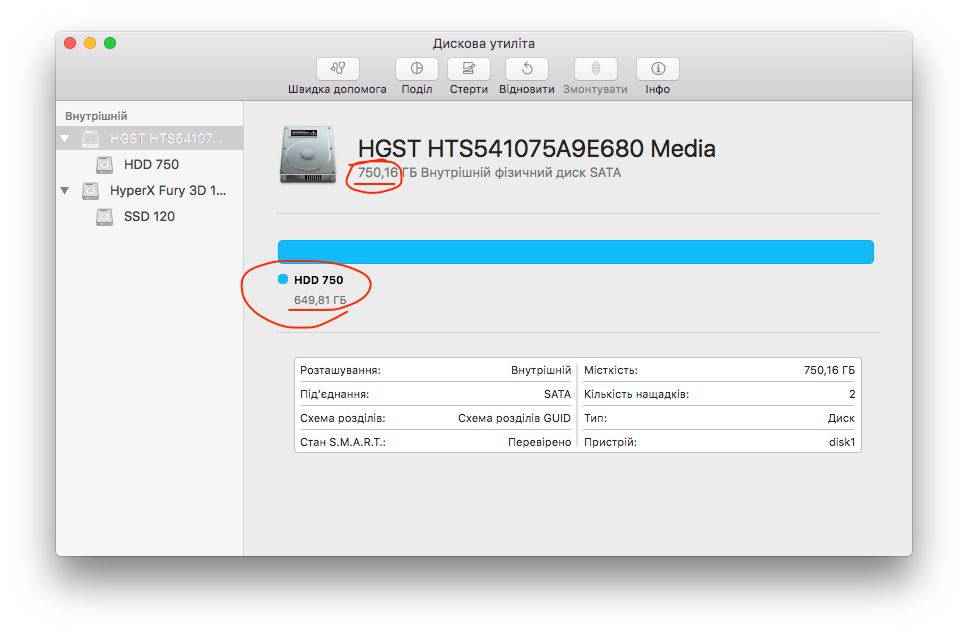Viewport: 968px width, 636px height.
Task: Click the SSD 120 volume drive icon
Action: point(104,217)
